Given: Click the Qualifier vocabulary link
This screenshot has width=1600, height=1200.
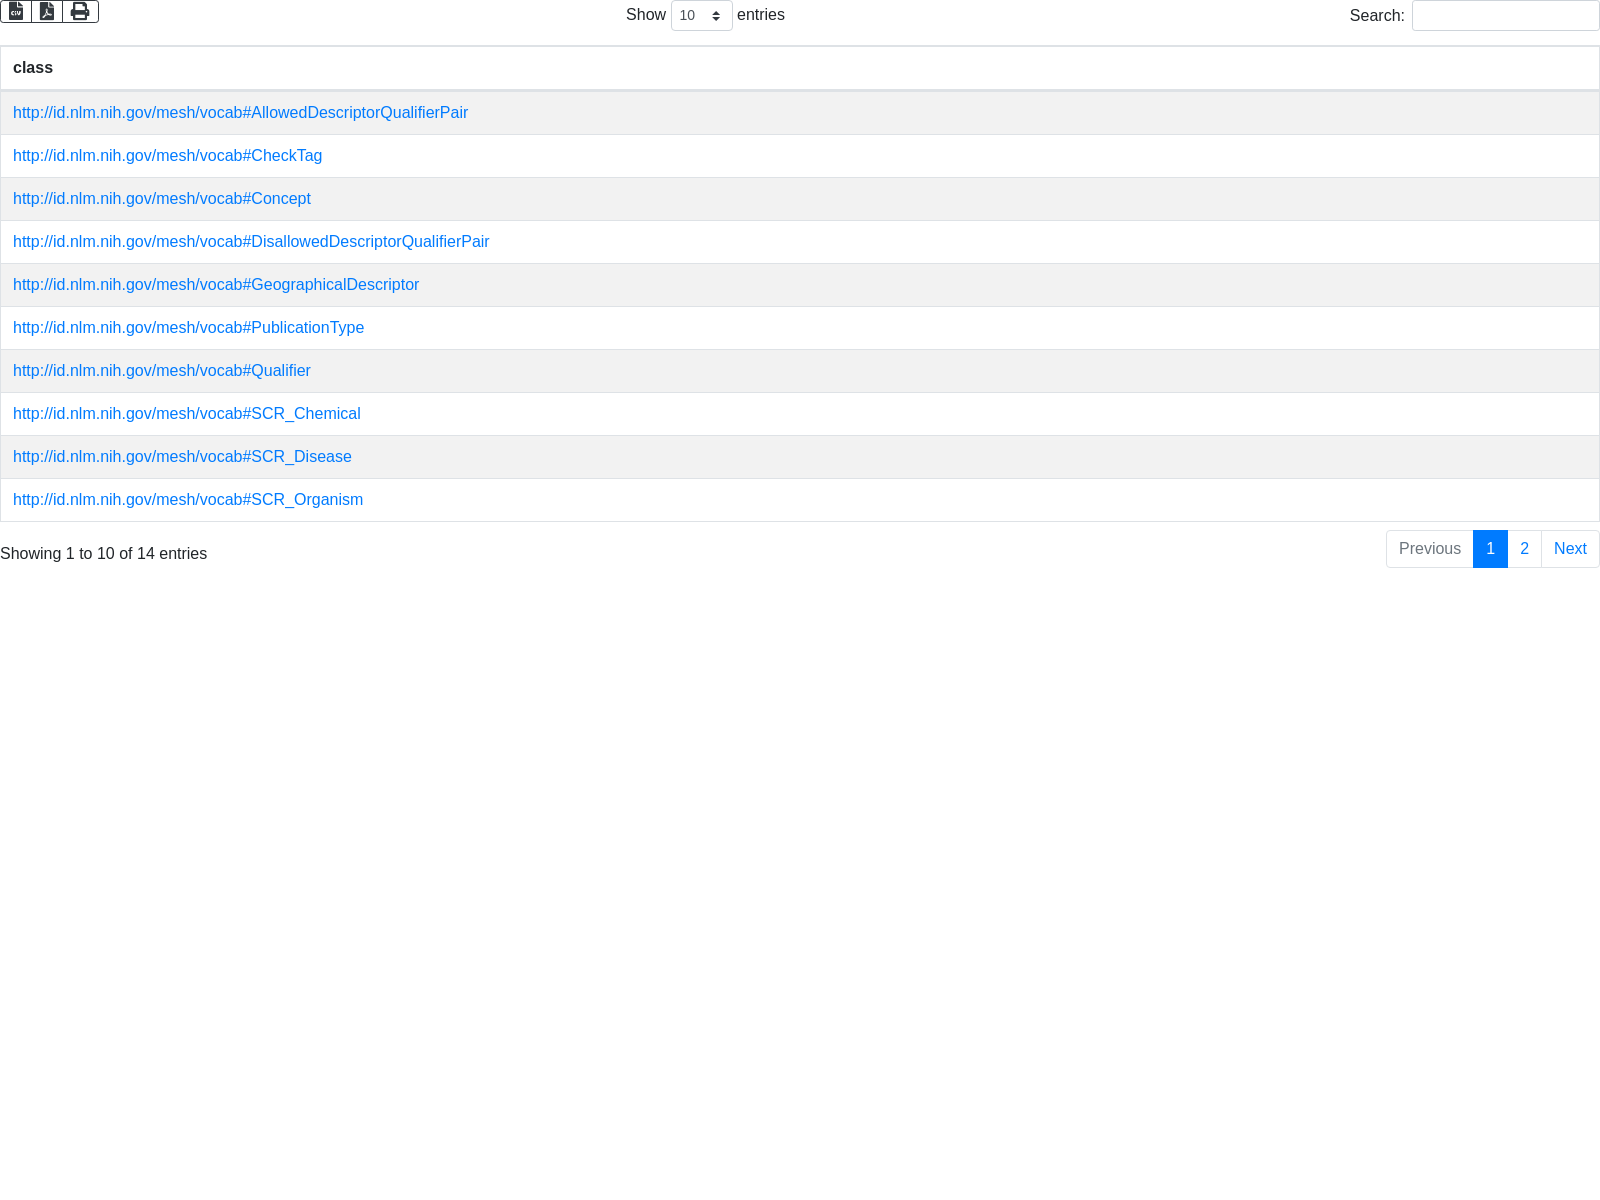Looking at the screenshot, I should 161,371.
